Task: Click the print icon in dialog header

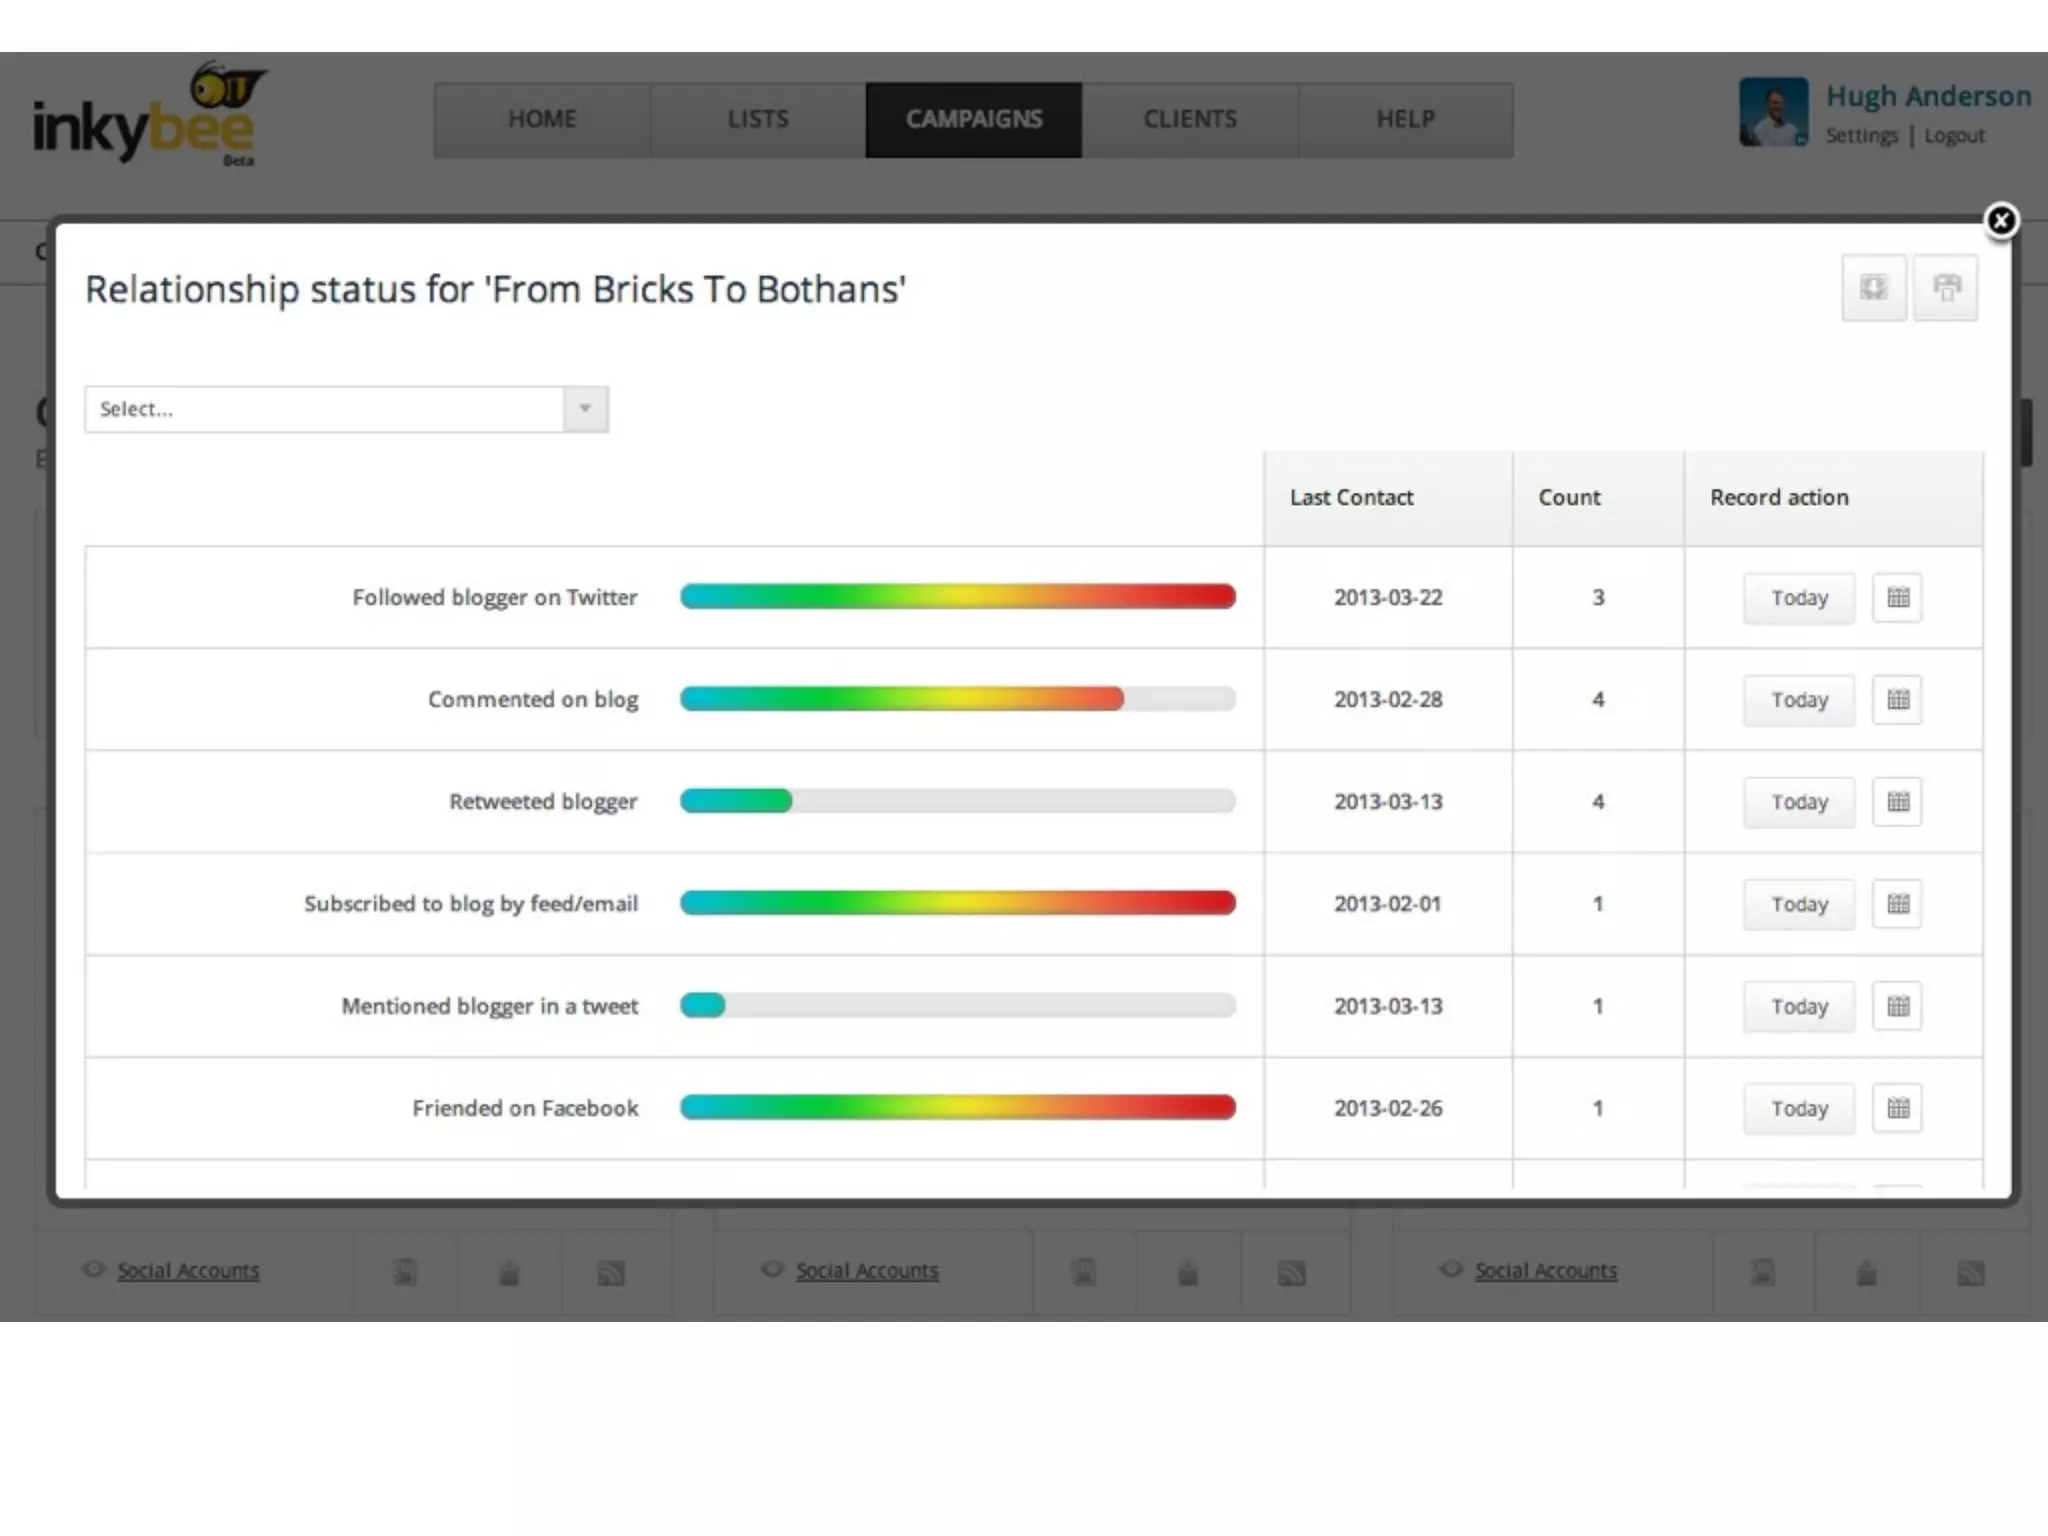Action: [1945, 288]
